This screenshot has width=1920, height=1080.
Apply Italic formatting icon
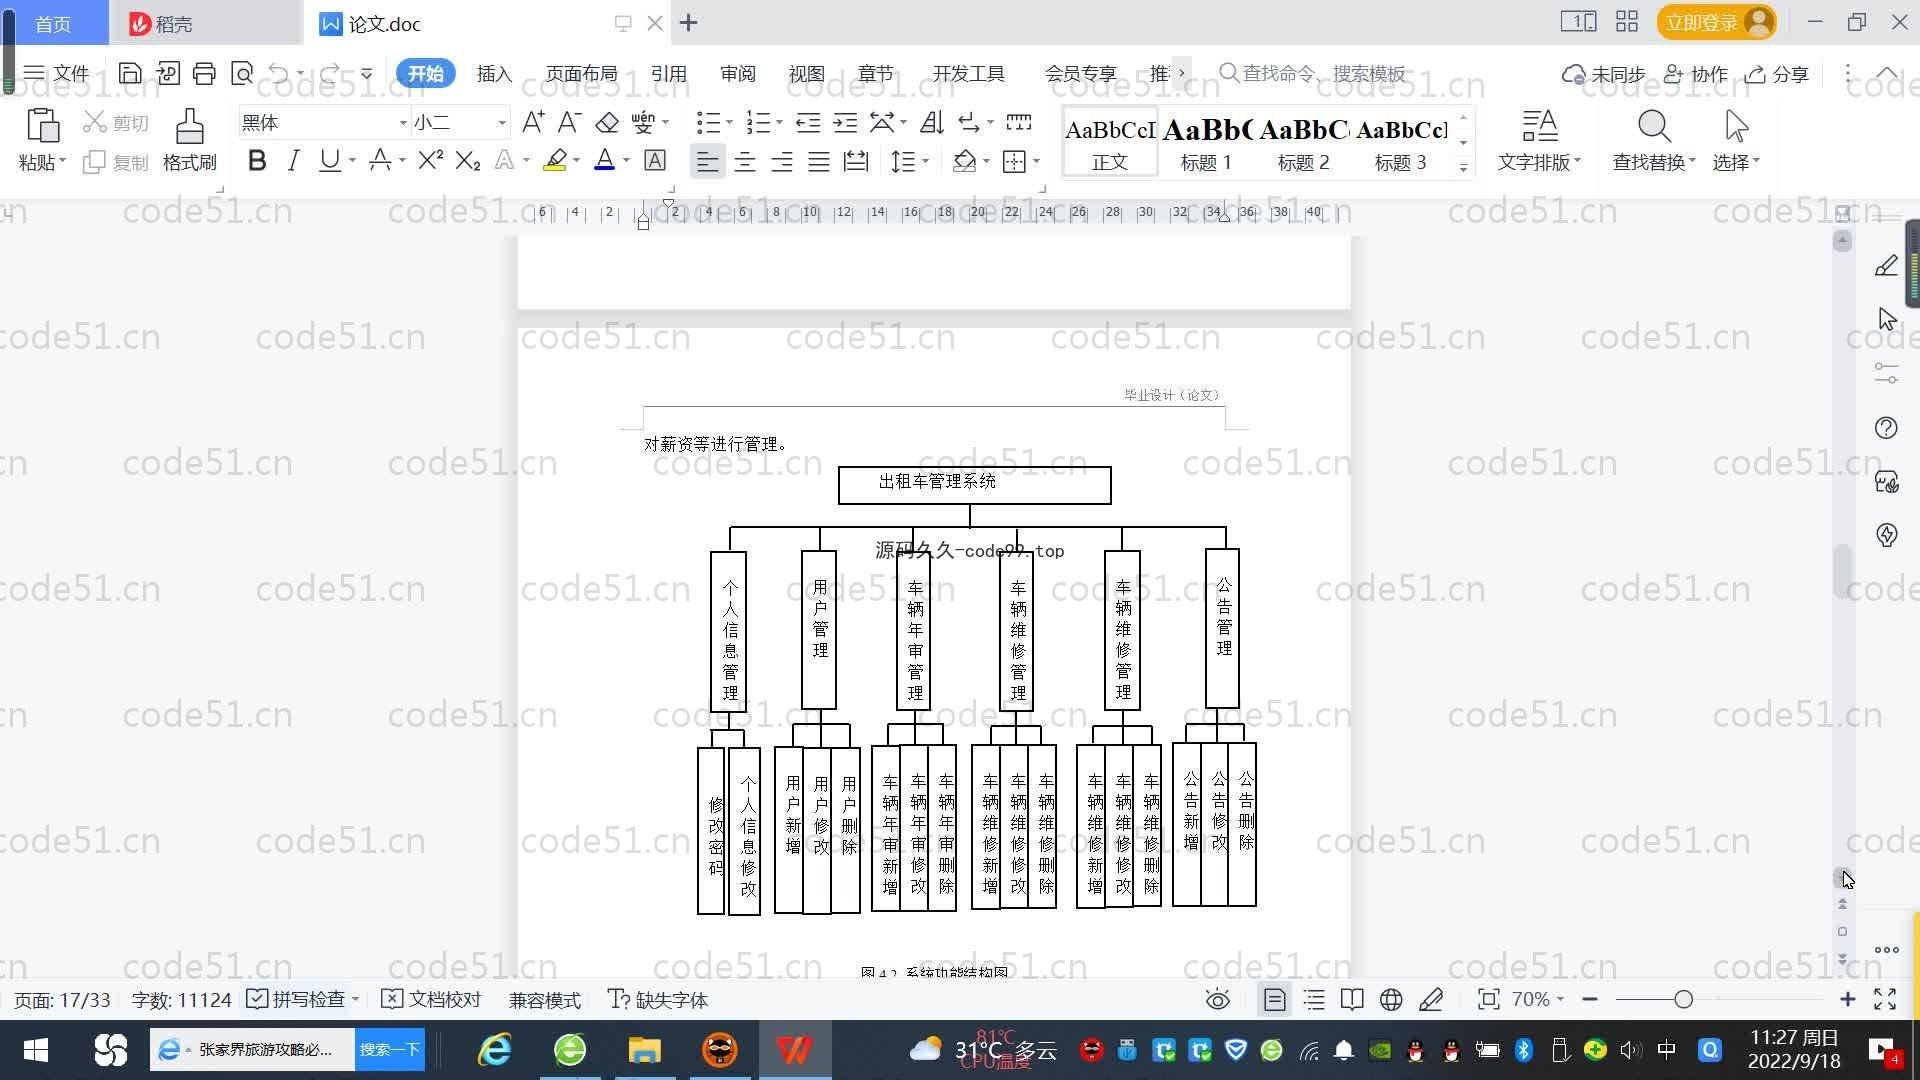(293, 161)
